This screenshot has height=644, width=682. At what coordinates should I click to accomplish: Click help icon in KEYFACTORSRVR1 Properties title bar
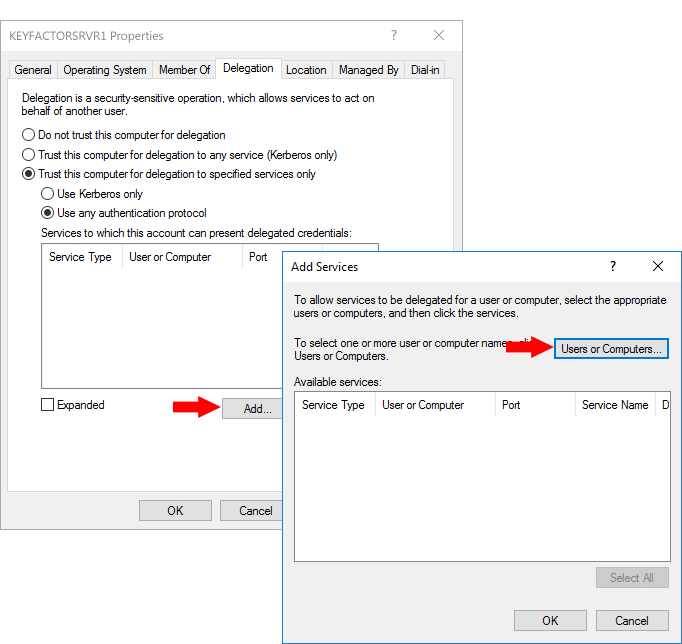pyautogui.click(x=394, y=35)
